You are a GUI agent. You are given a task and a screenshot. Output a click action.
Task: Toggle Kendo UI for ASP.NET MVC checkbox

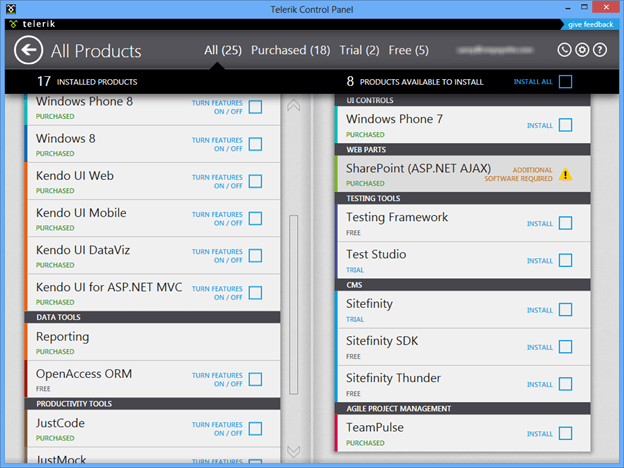[x=255, y=293]
